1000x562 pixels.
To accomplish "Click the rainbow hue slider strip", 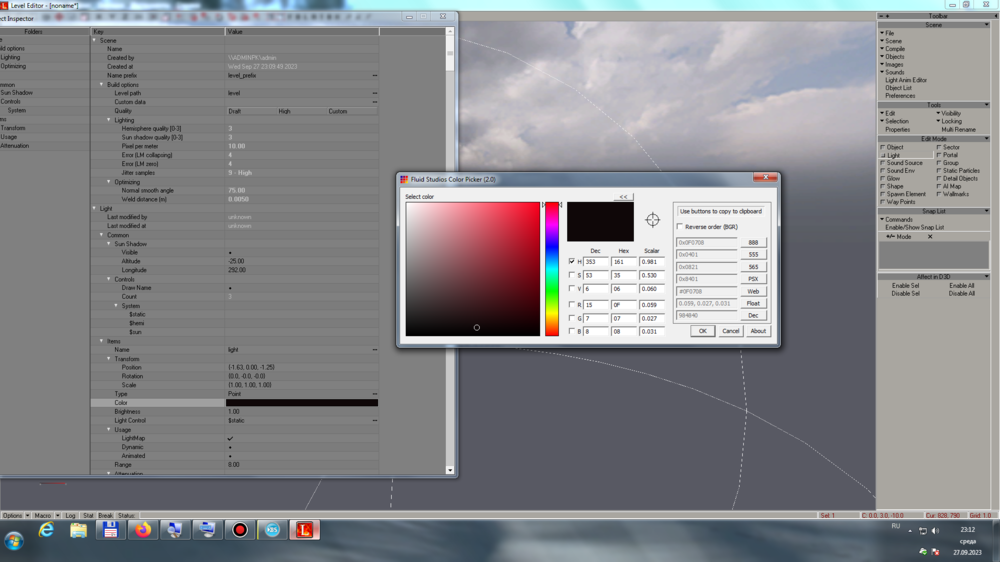I will pos(552,269).
